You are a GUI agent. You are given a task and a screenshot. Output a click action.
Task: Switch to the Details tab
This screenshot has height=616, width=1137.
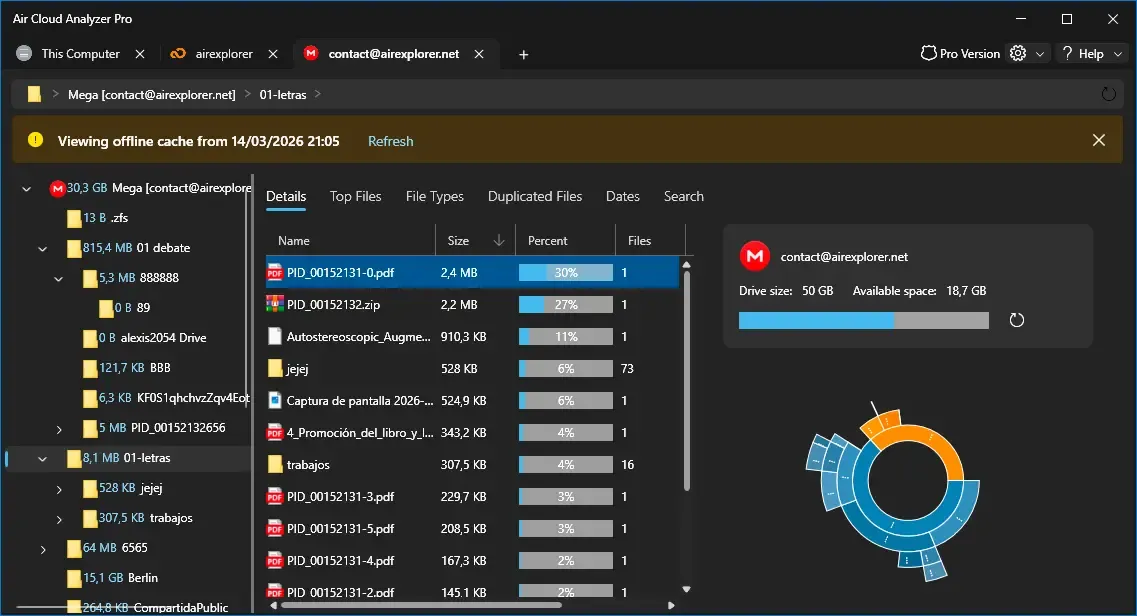point(286,196)
